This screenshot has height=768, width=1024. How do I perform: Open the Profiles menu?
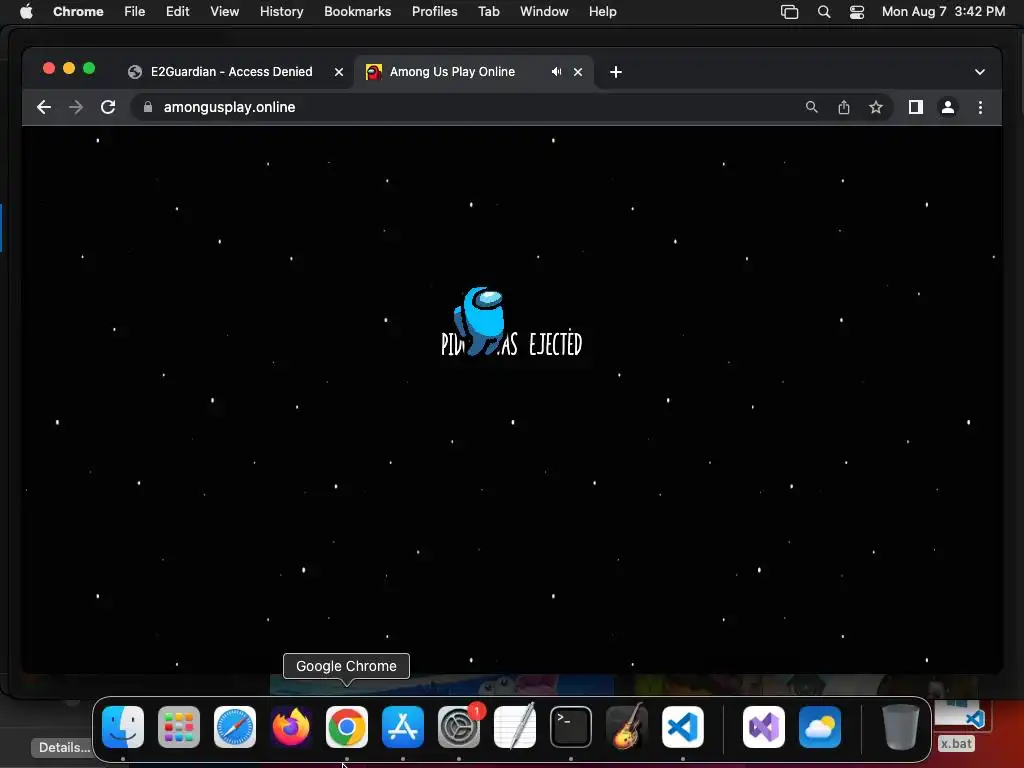434,12
